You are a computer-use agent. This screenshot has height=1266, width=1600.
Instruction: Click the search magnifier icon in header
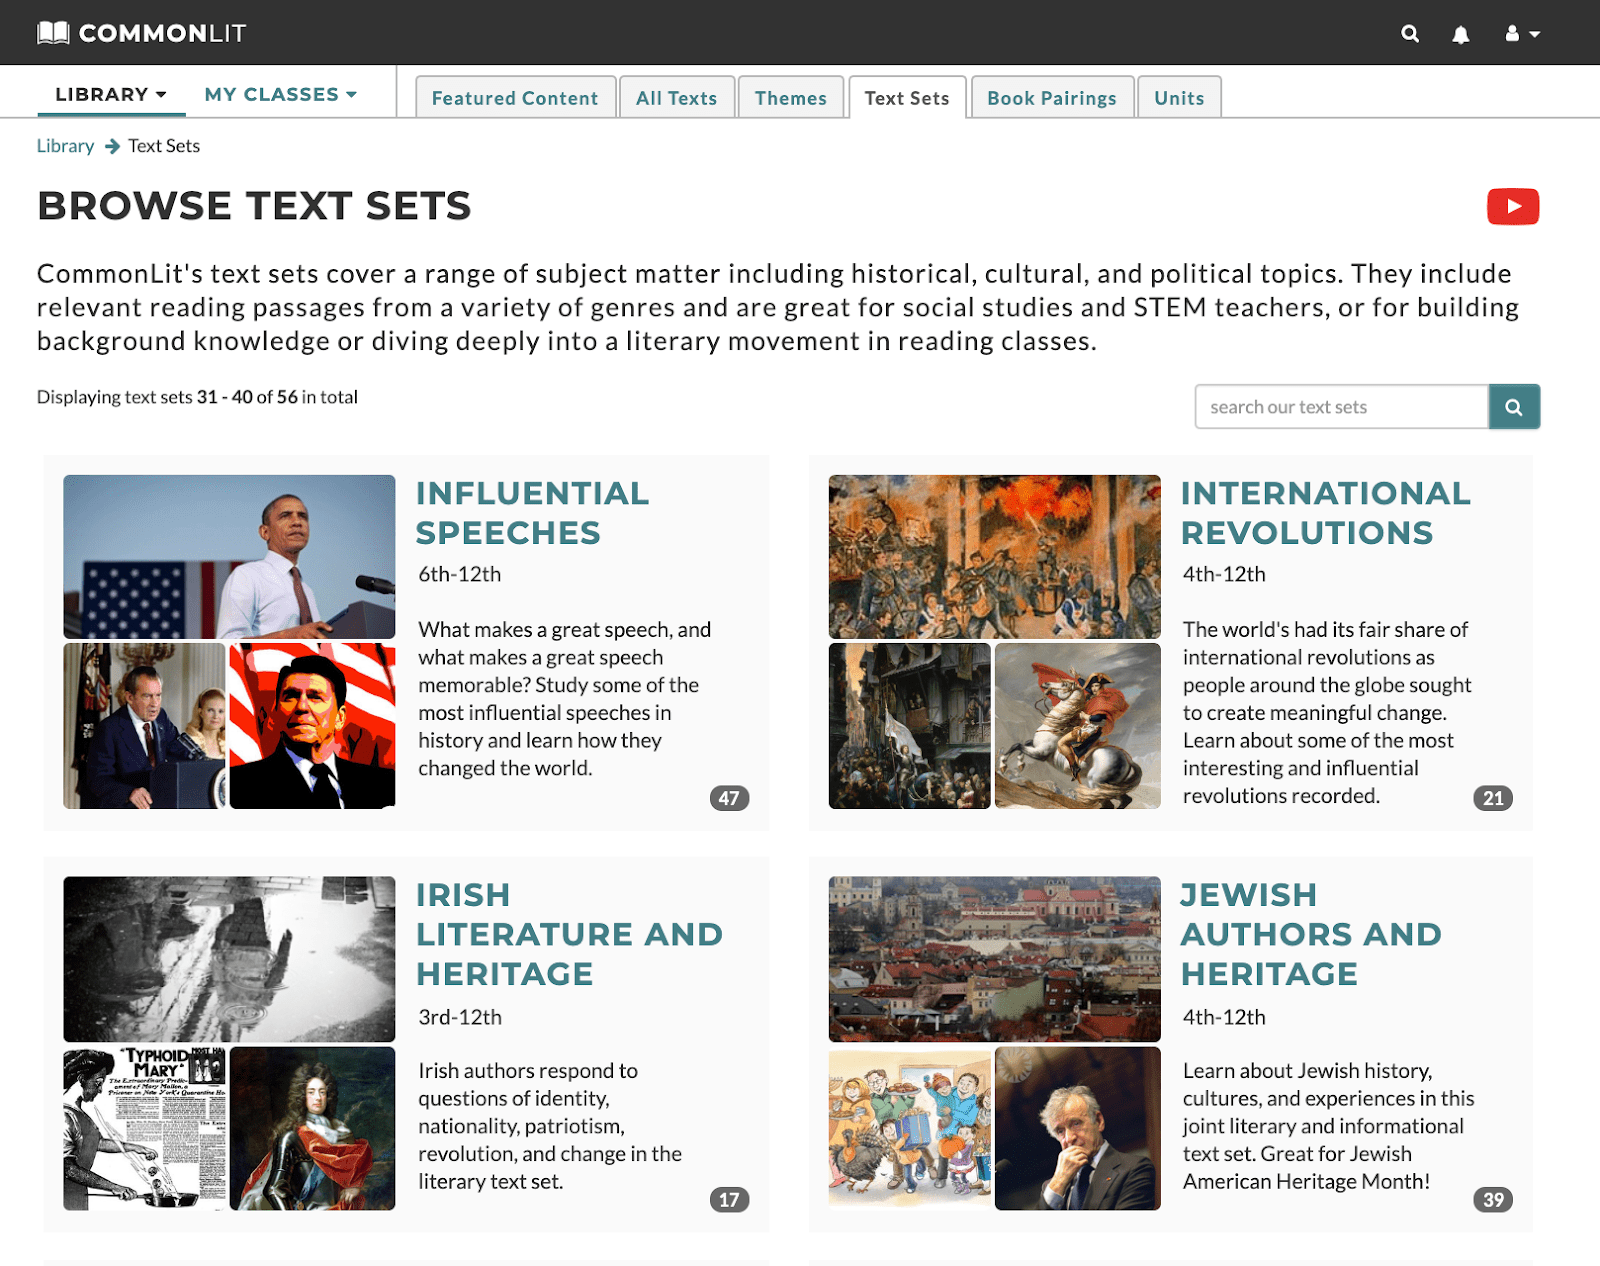point(1410,33)
